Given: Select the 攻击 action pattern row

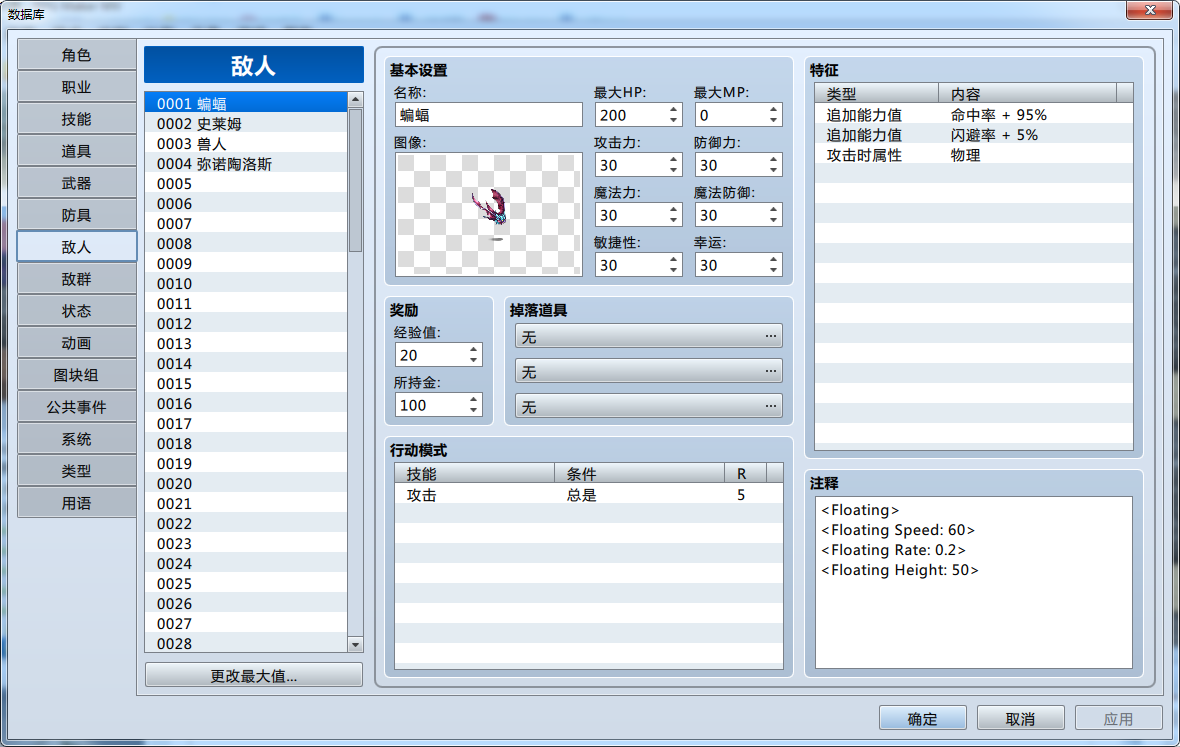Looking at the screenshot, I should tap(588, 495).
